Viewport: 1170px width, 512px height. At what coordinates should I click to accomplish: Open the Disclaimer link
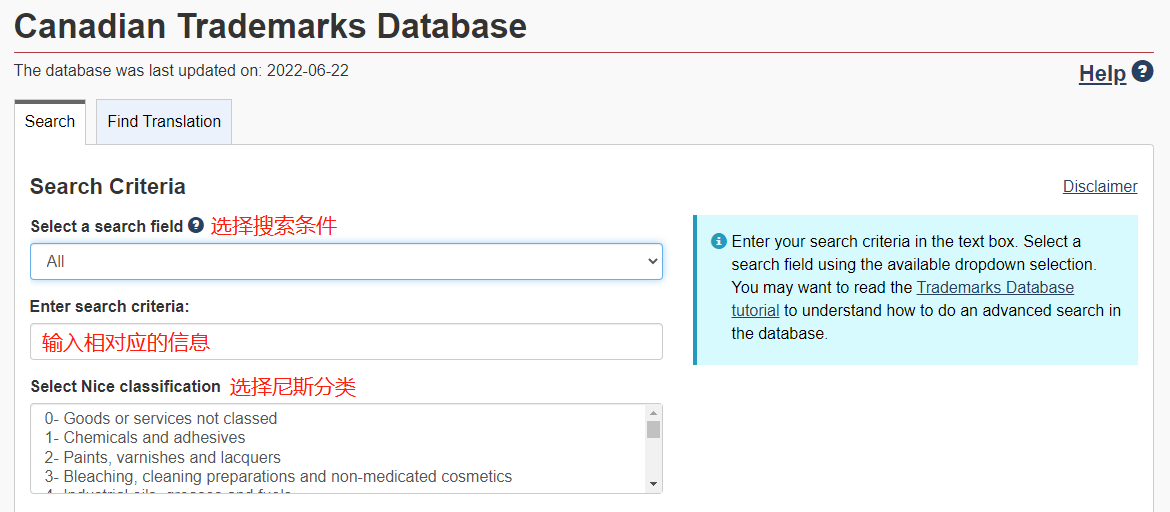coord(1100,186)
